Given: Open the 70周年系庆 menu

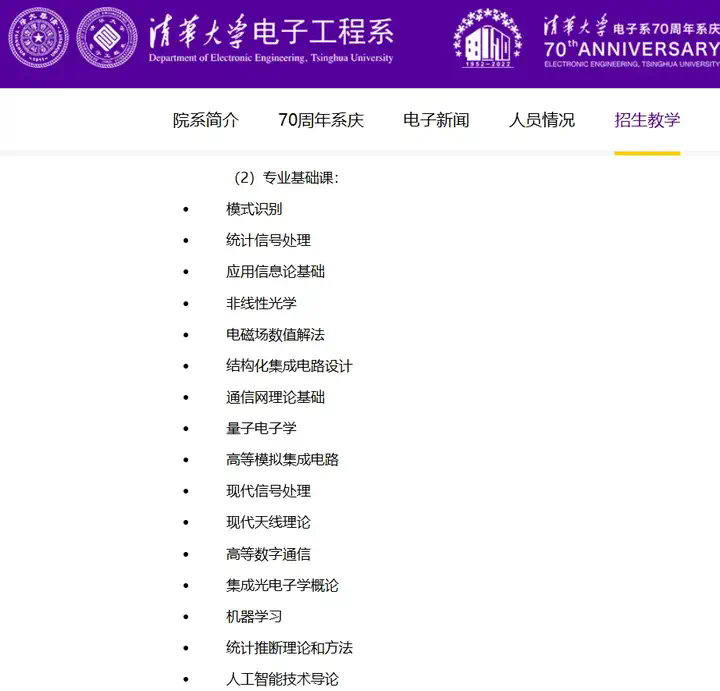Looking at the screenshot, I should tap(321, 120).
